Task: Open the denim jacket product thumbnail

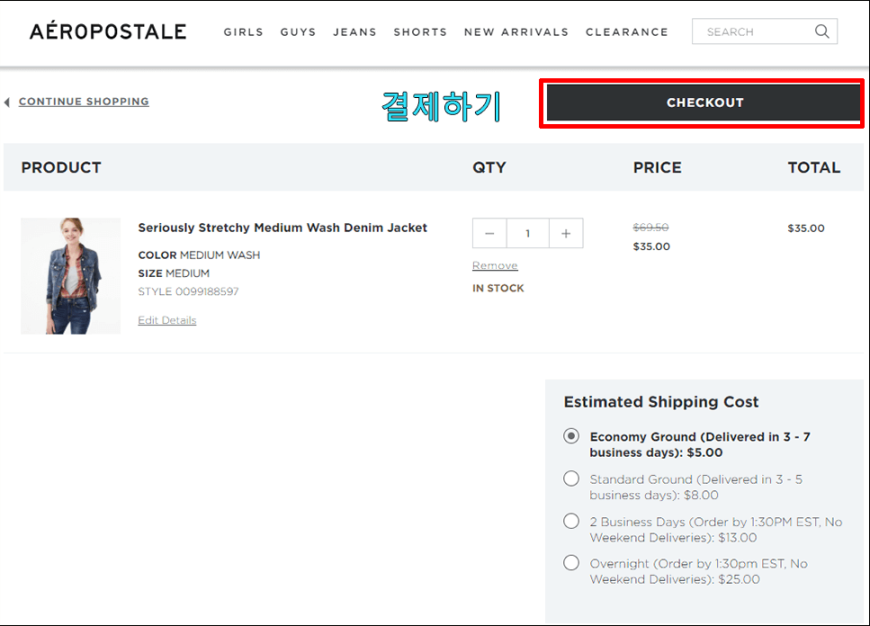Action: [70, 276]
